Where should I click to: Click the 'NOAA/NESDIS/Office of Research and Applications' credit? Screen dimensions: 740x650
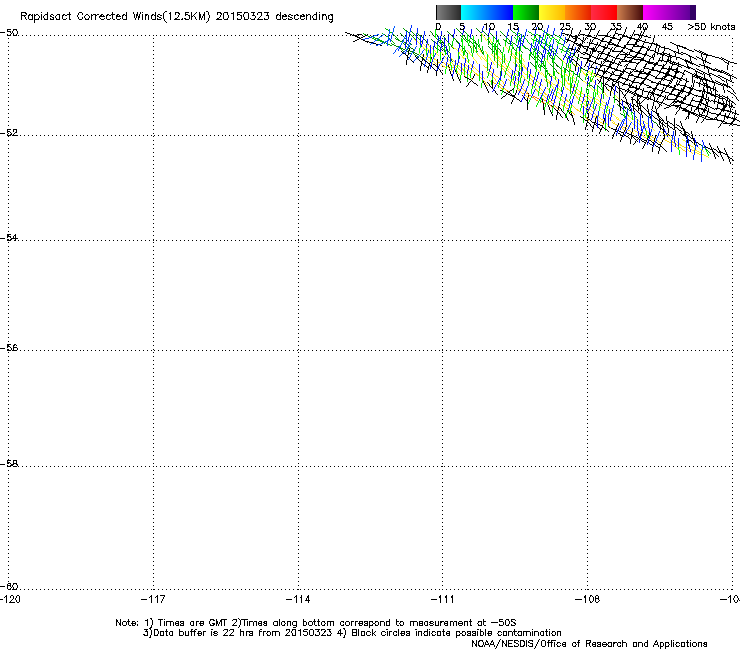[x=589, y=644]
